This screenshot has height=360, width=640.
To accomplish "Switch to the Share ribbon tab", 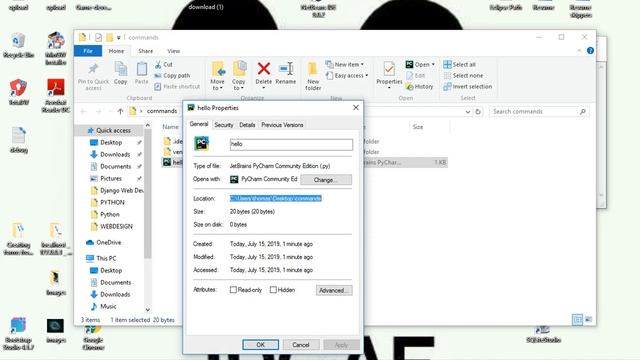I will [x=145, y=51].
